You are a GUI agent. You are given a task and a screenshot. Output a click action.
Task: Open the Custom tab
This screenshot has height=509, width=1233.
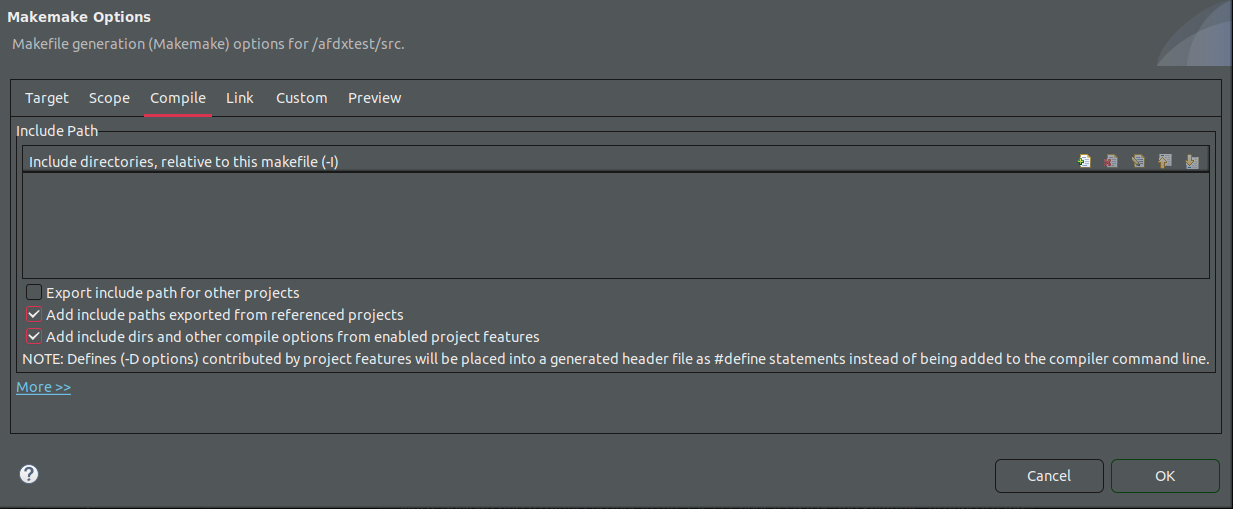(x=302, y=98)
